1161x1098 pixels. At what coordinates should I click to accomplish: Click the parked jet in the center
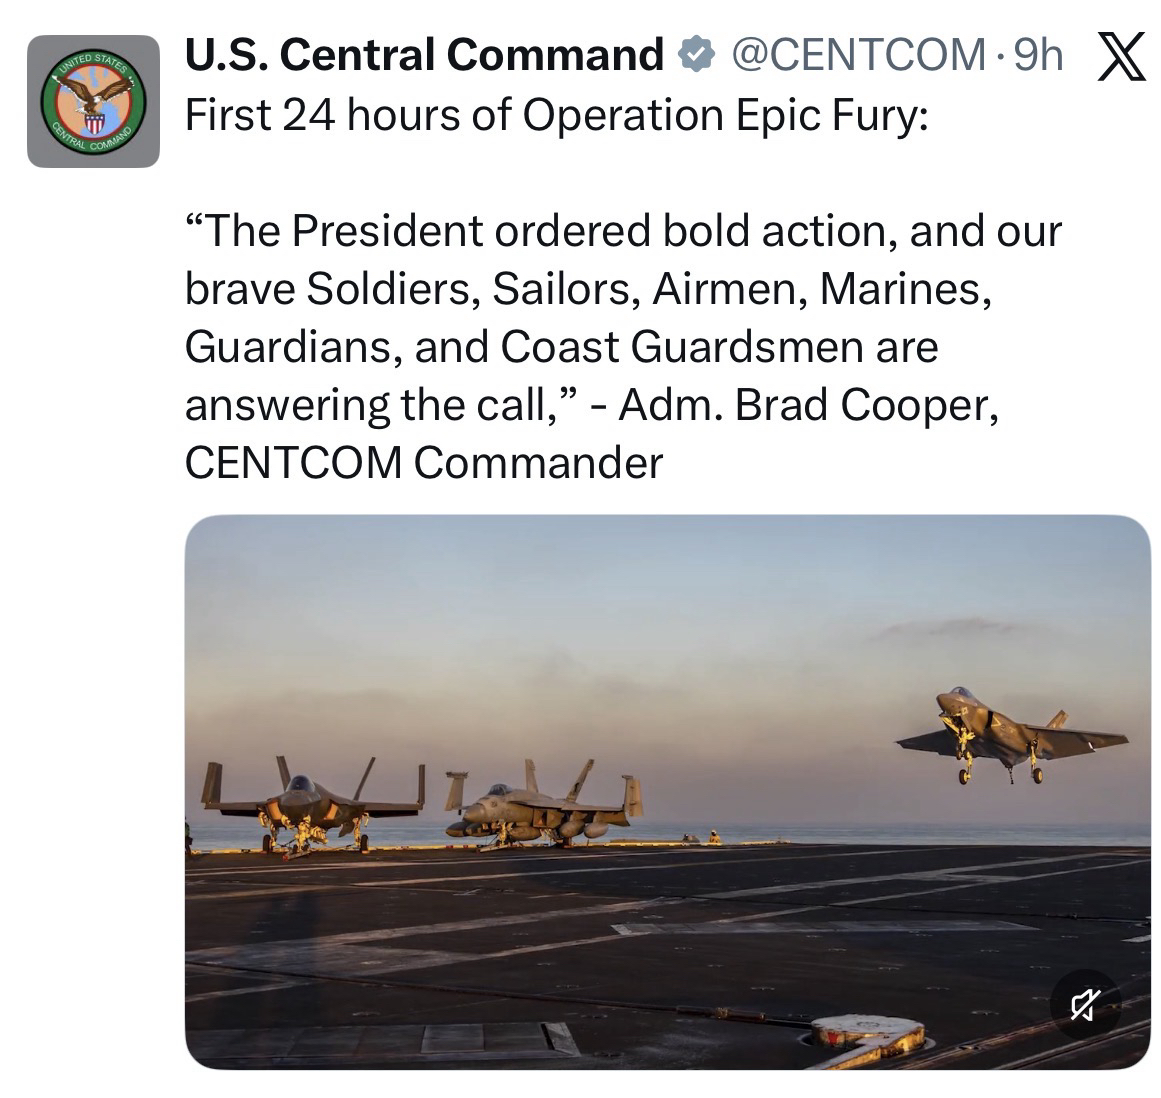[540, 808]
